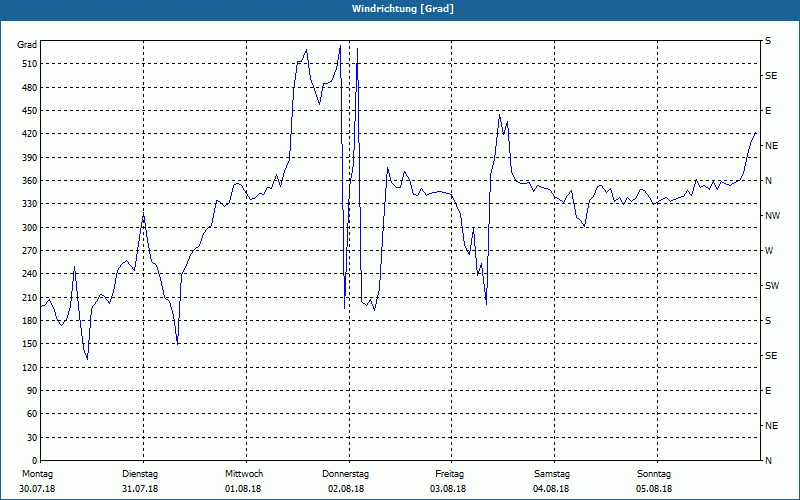Click the date 30.07.18
The height and width of the screenshot is (500, 800).
[x=37, y=489]
